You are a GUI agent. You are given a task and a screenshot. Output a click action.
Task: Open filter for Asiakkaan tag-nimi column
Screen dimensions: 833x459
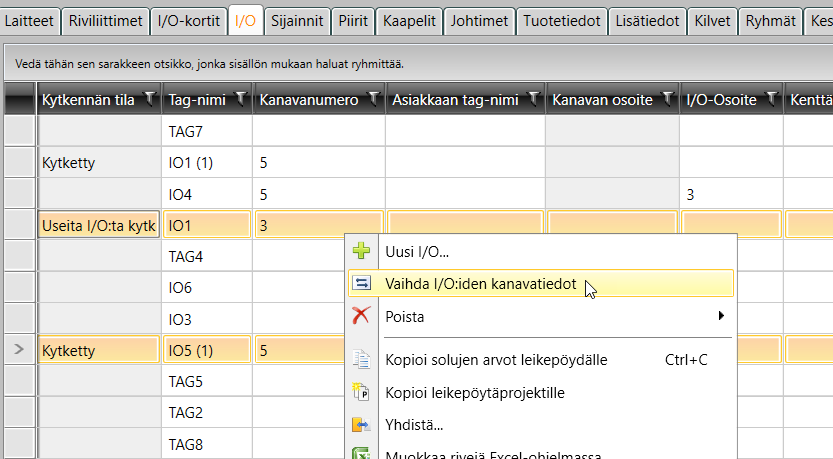533,98
